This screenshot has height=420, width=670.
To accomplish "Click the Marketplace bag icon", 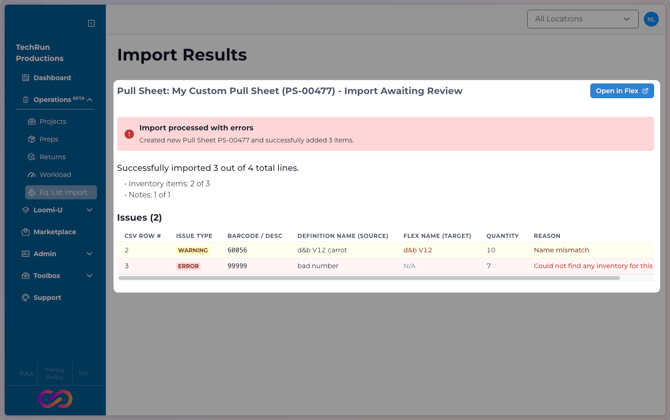I will [x=26, y=232].
